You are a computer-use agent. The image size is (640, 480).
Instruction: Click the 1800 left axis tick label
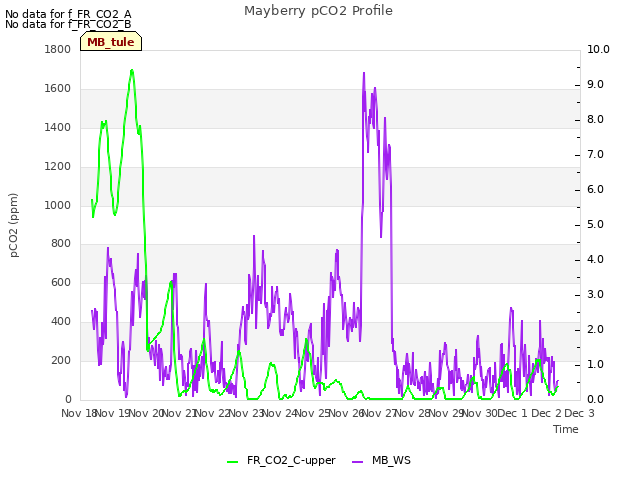pyautogui.click(x=58, y=49)
